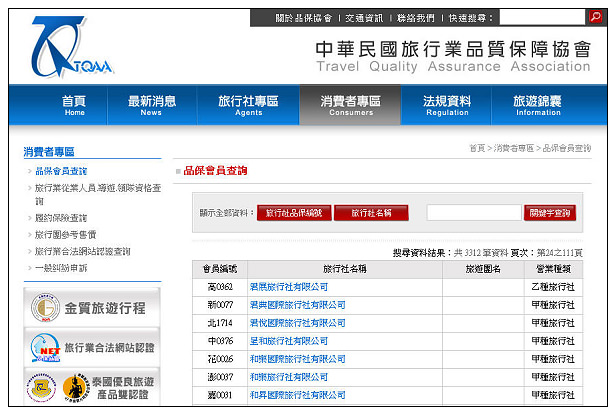Click 交通資訊 in top bar

[364, 18]
